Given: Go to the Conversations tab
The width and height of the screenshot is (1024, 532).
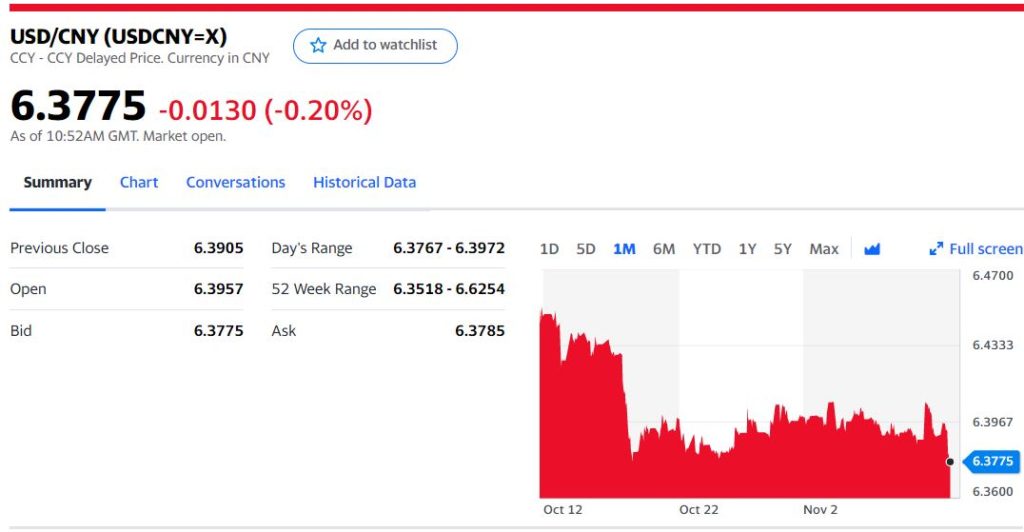Looking at the screenshot, I should click(235, 182).
